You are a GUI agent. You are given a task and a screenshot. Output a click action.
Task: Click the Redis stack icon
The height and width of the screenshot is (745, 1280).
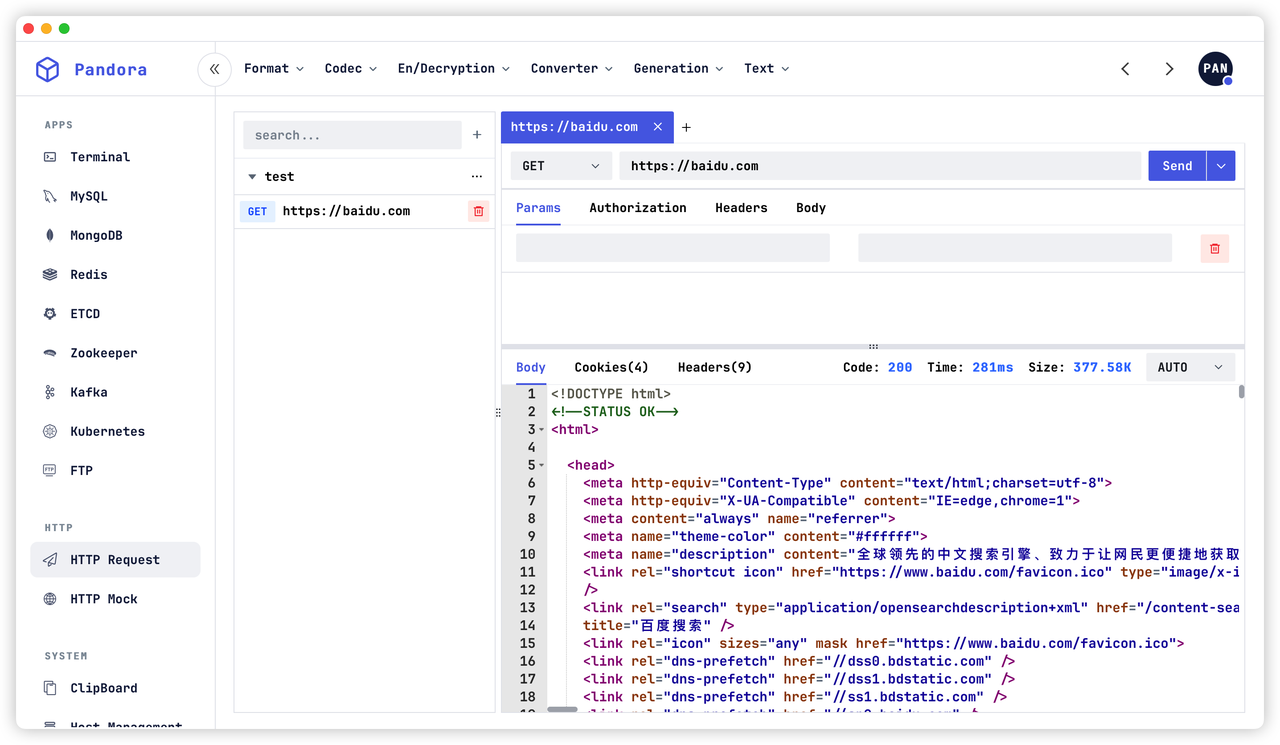tap(50, 274)
